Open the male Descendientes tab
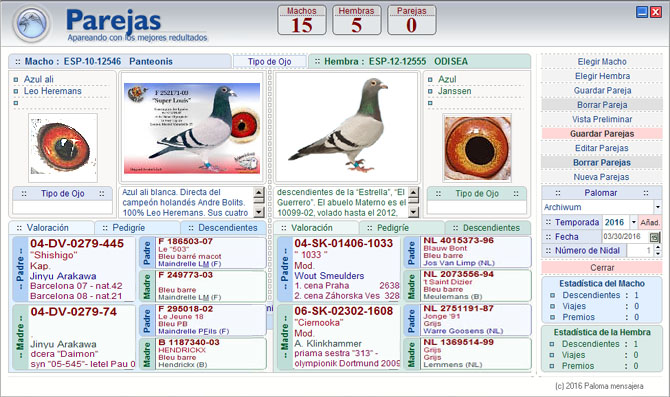 (223, 228)
